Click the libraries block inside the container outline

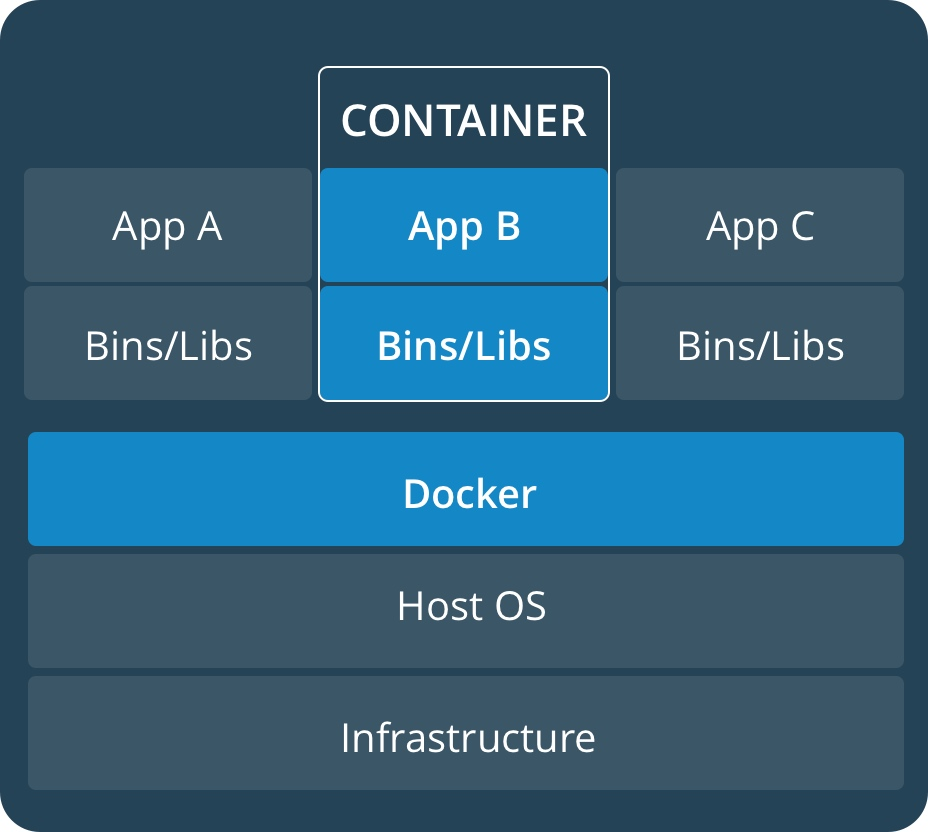[x=464, y=344]
